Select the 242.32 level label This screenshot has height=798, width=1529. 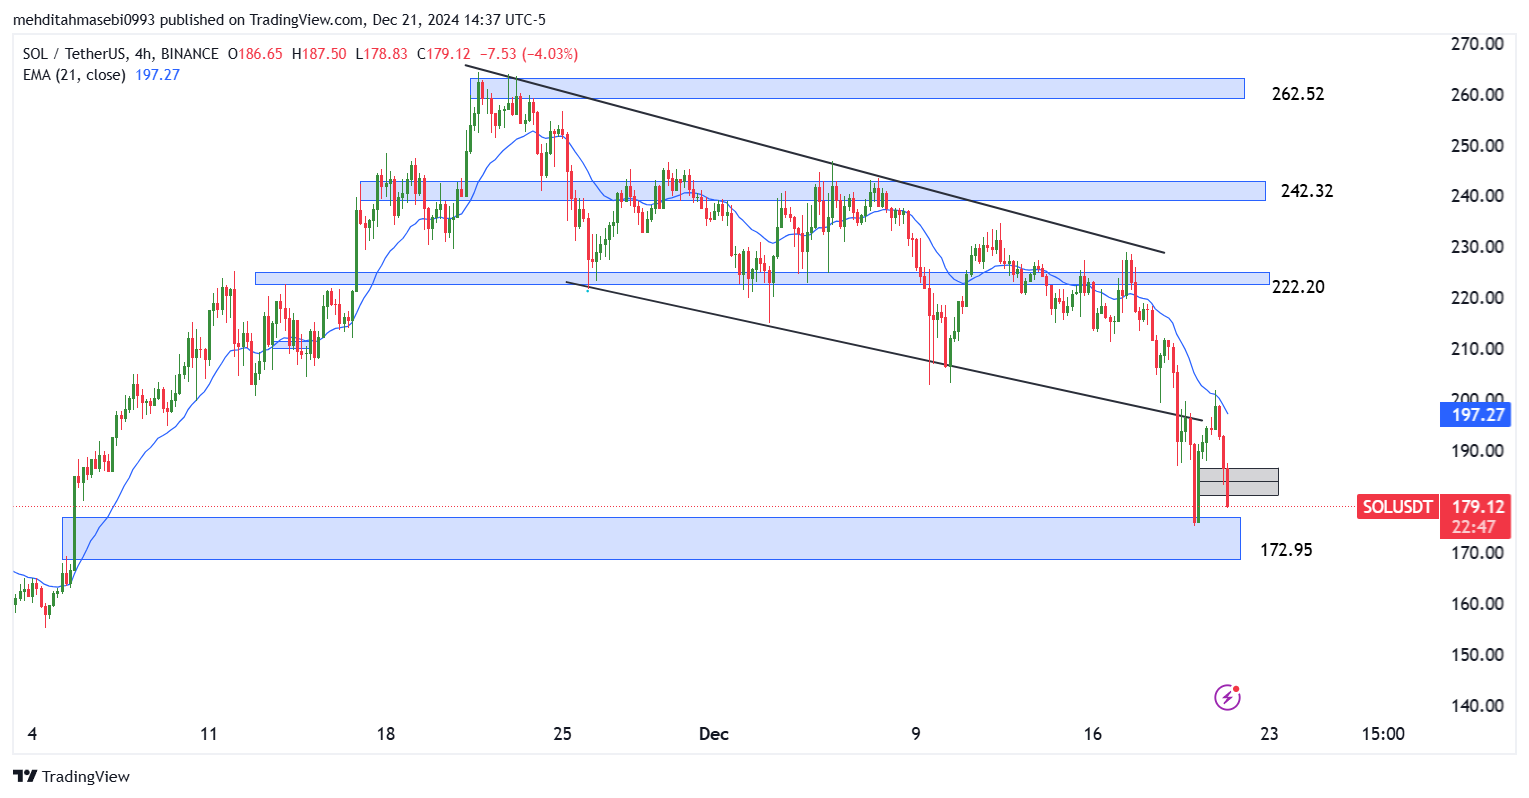point(1307,191)
